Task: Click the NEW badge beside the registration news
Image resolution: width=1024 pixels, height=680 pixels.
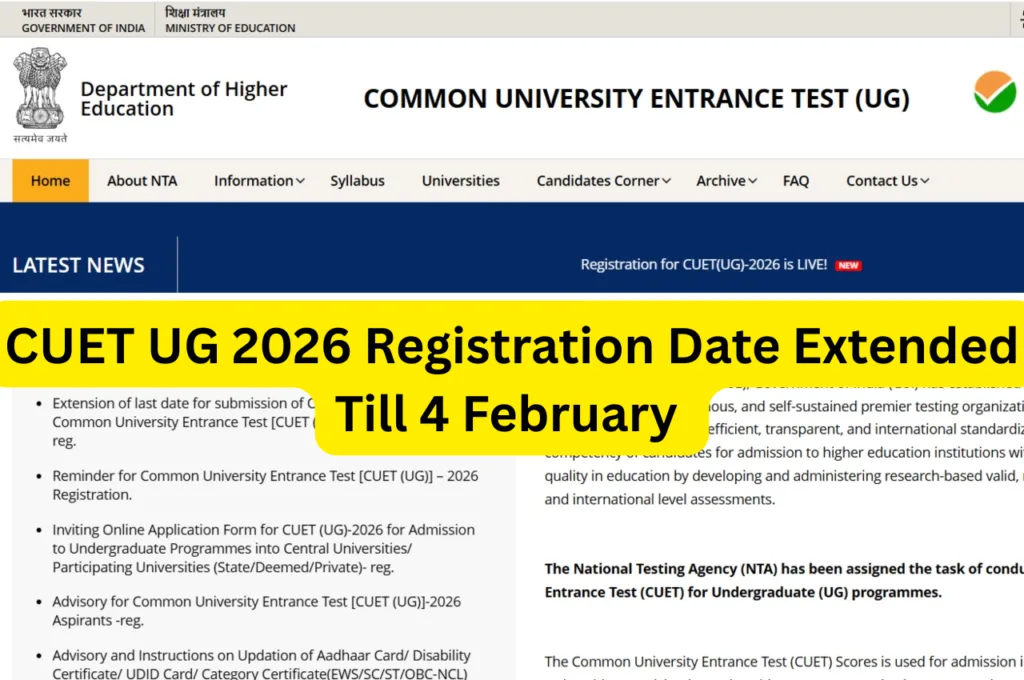Action: point(847,265)
